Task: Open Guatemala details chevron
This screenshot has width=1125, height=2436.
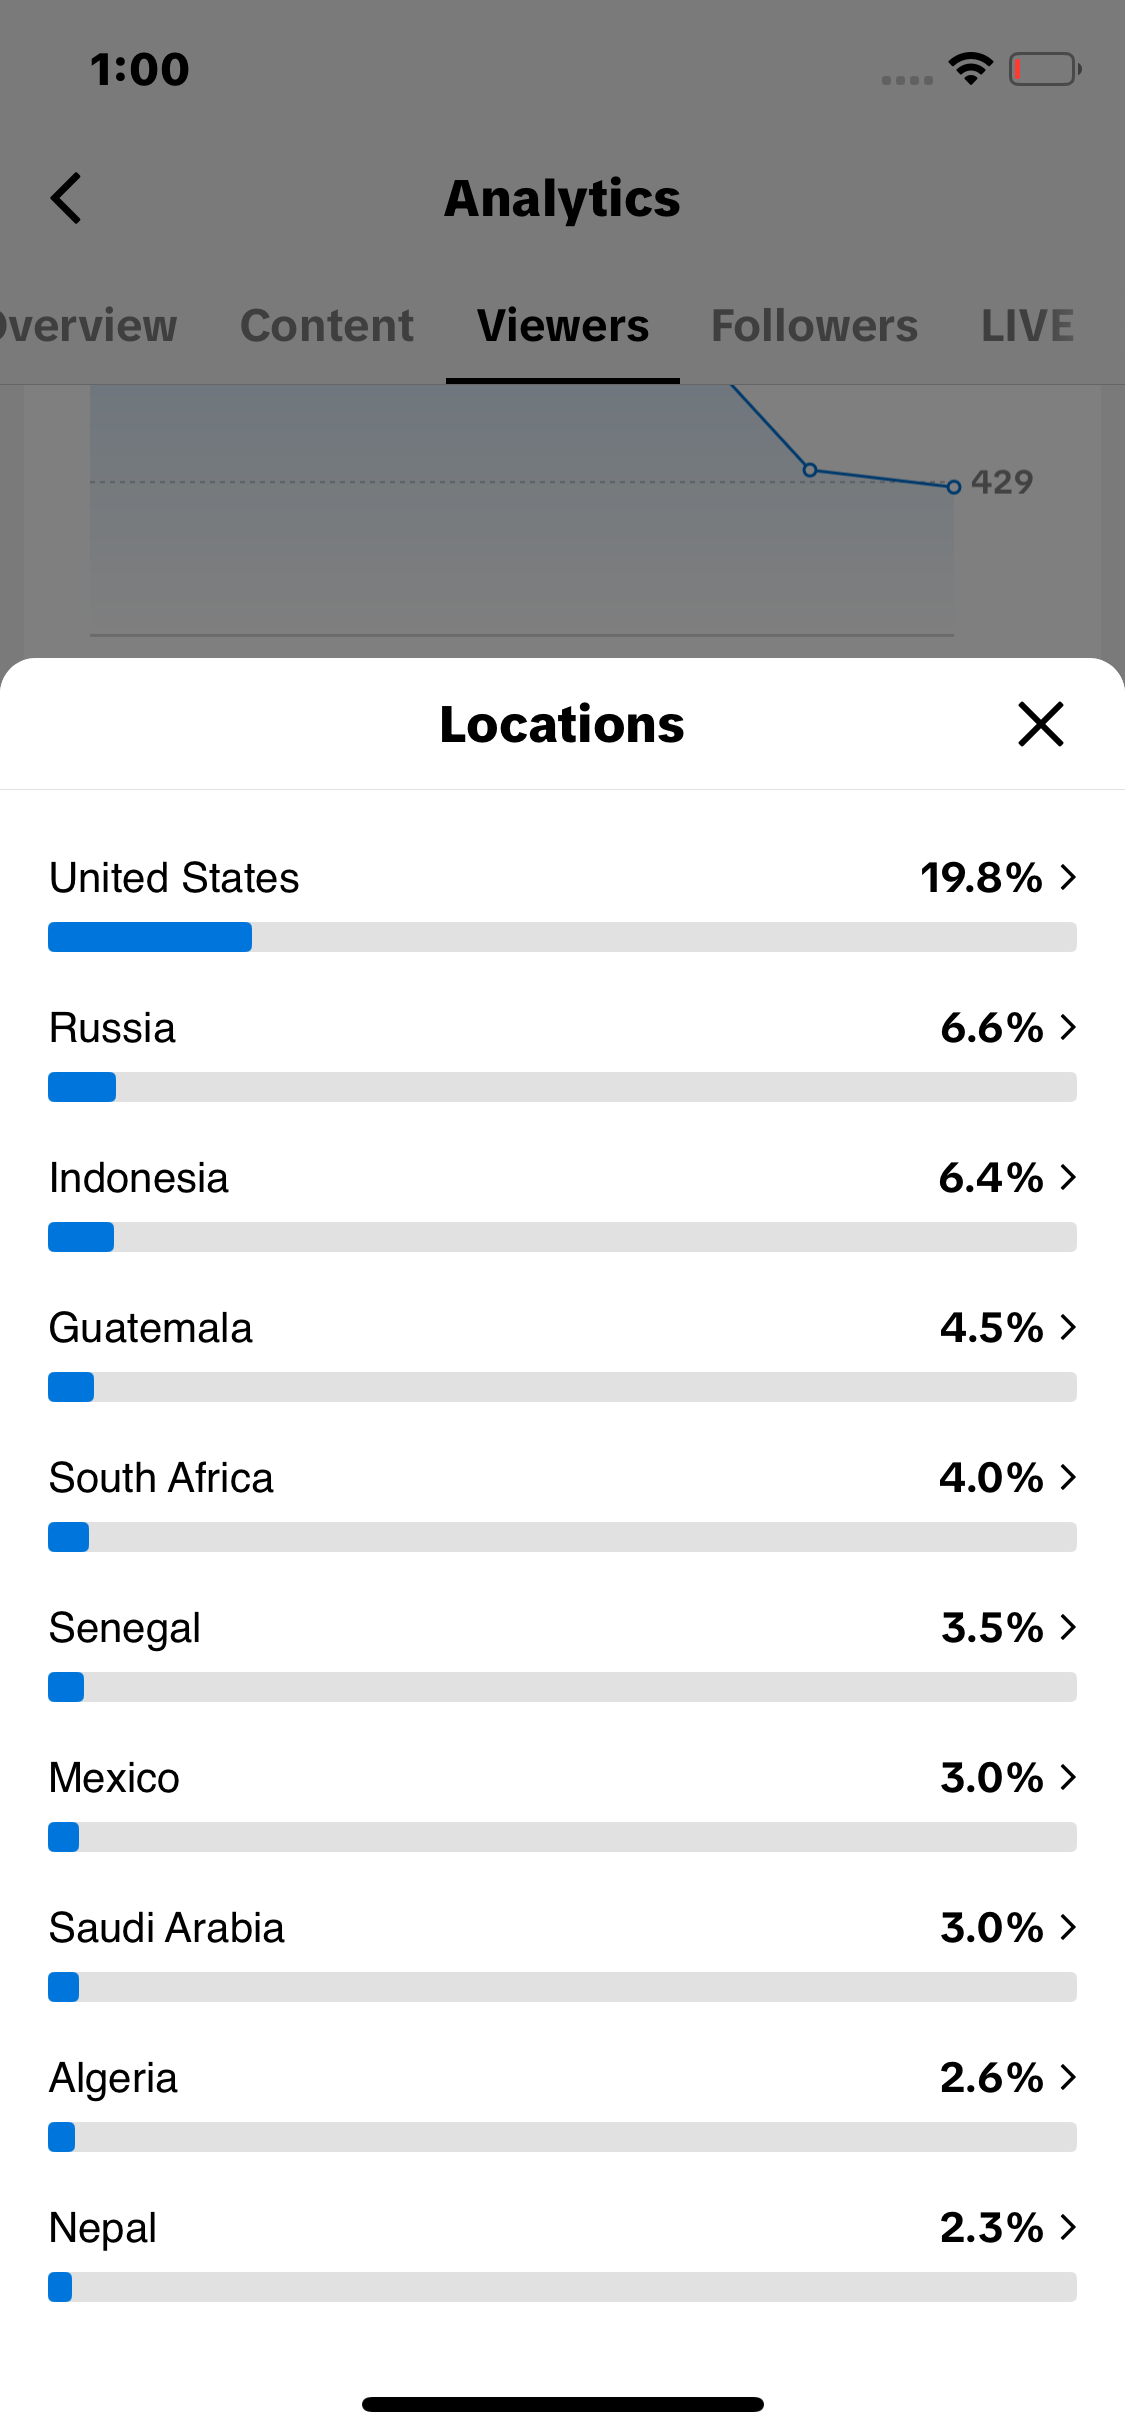Action: coord(1068,1328)
